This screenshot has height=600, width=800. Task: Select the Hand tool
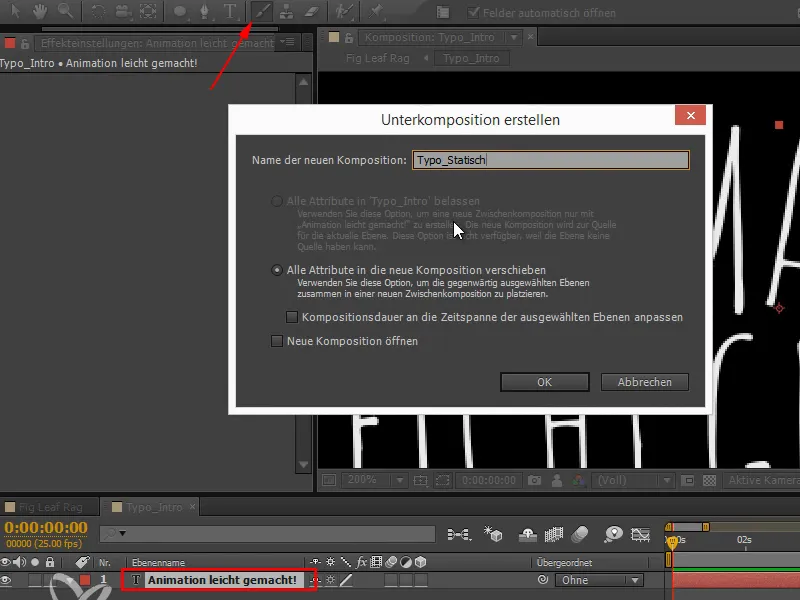pyautogui.click(x=40, y=11)
